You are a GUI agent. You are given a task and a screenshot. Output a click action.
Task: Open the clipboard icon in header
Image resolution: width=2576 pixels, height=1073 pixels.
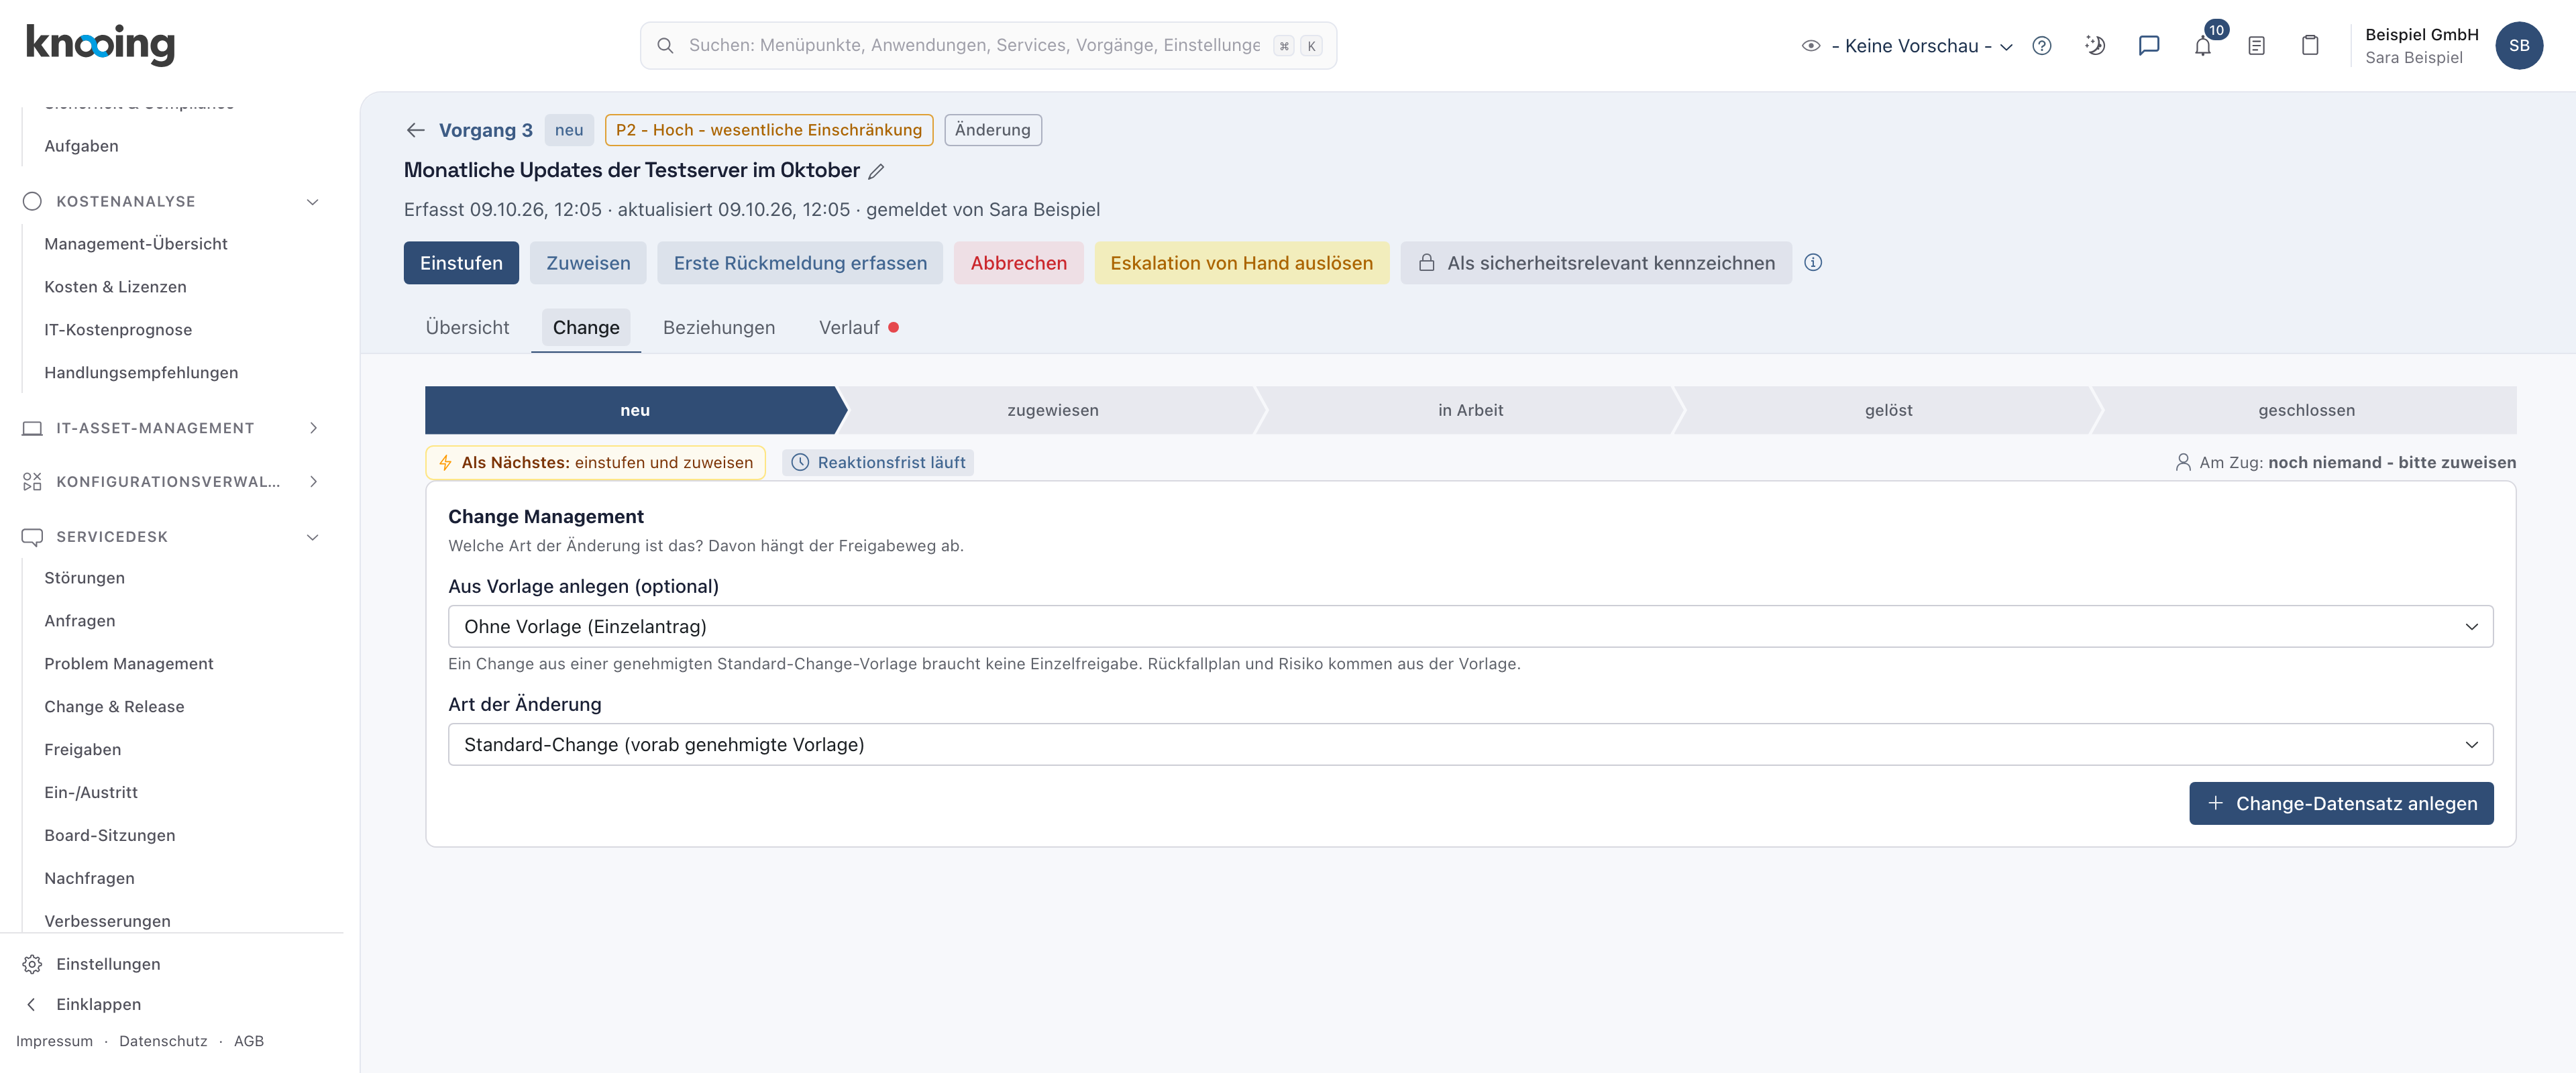[2310, 46]
